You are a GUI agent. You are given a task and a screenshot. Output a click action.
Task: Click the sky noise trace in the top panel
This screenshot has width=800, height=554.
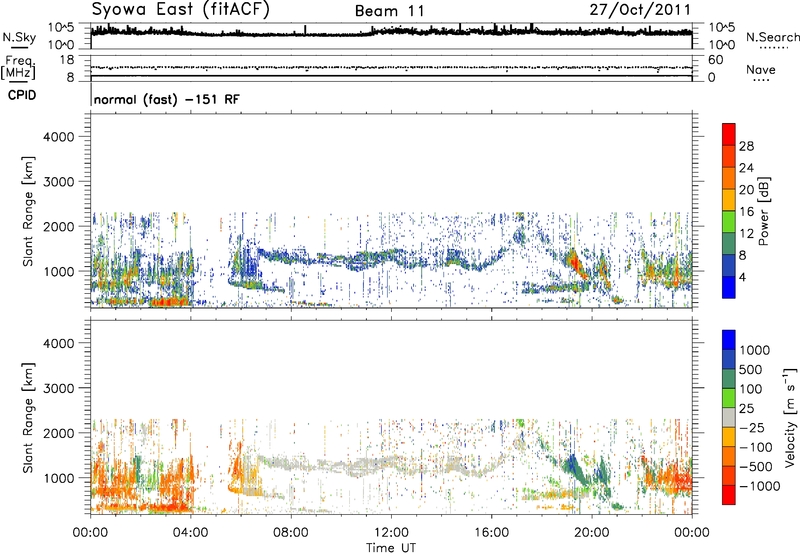tap(391, 32)
